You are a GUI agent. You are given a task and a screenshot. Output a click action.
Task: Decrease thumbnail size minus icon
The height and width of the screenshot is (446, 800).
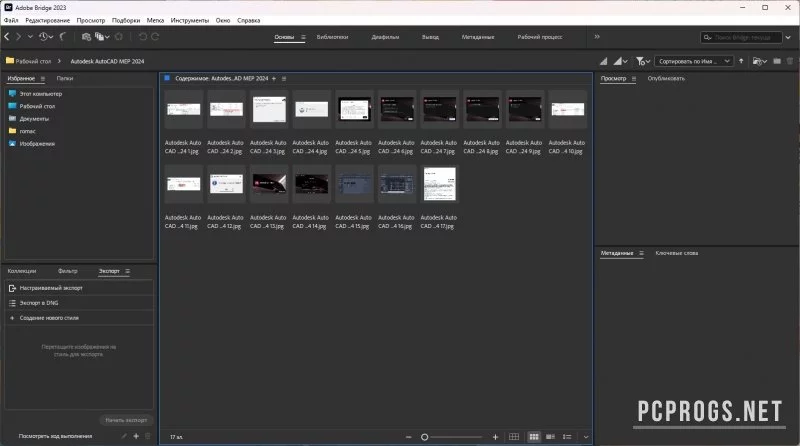408,437
